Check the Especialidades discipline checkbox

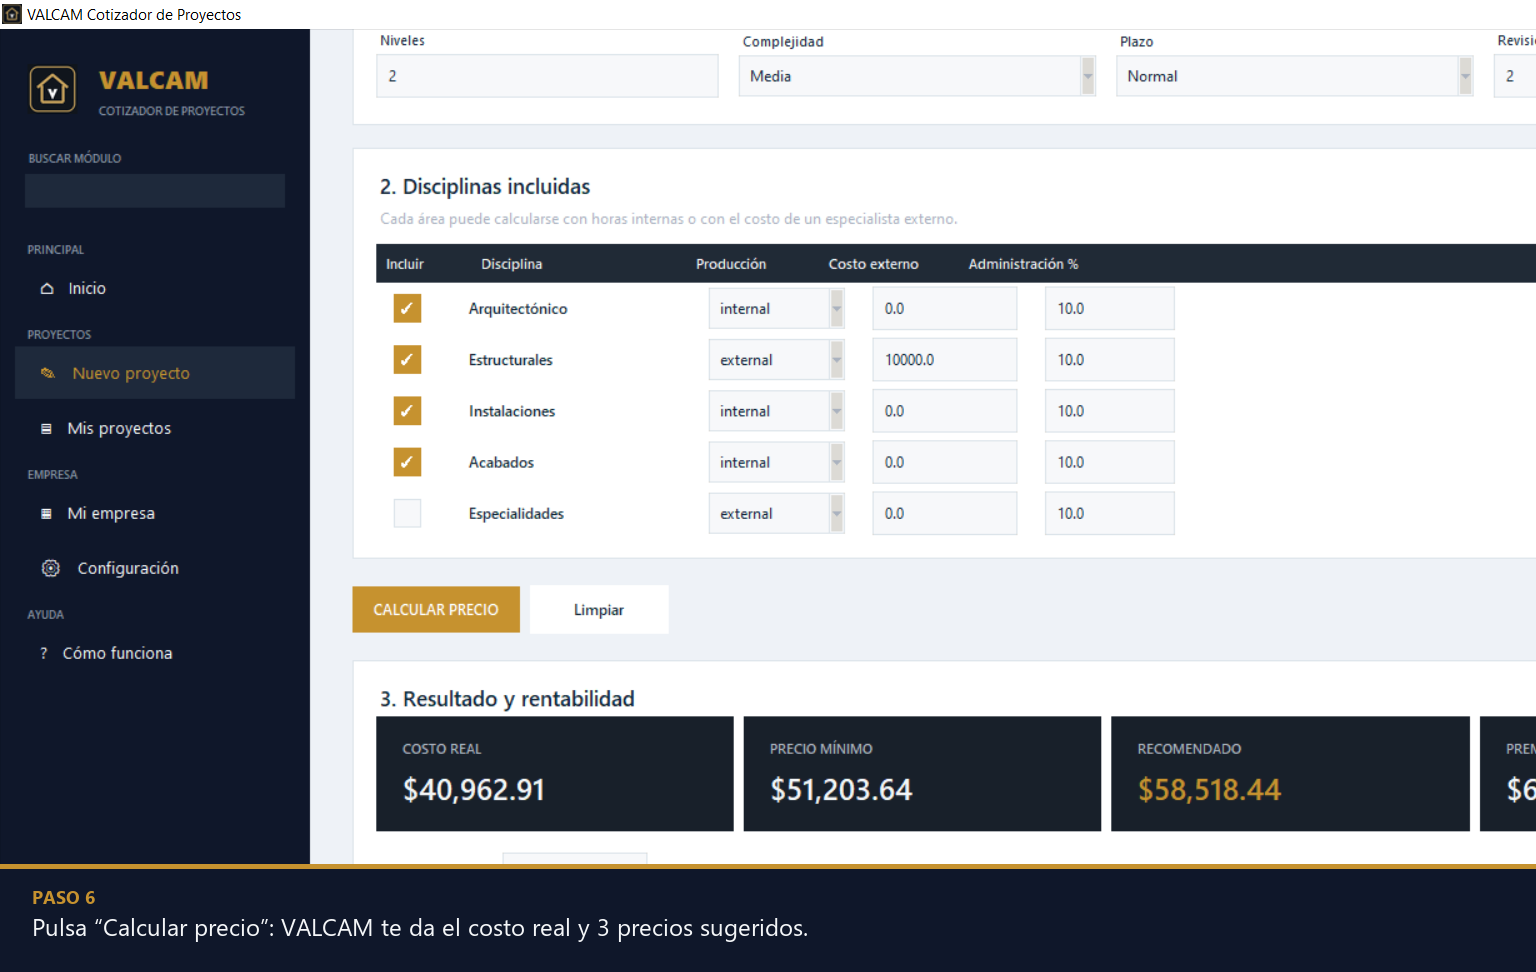coord(407,513)
